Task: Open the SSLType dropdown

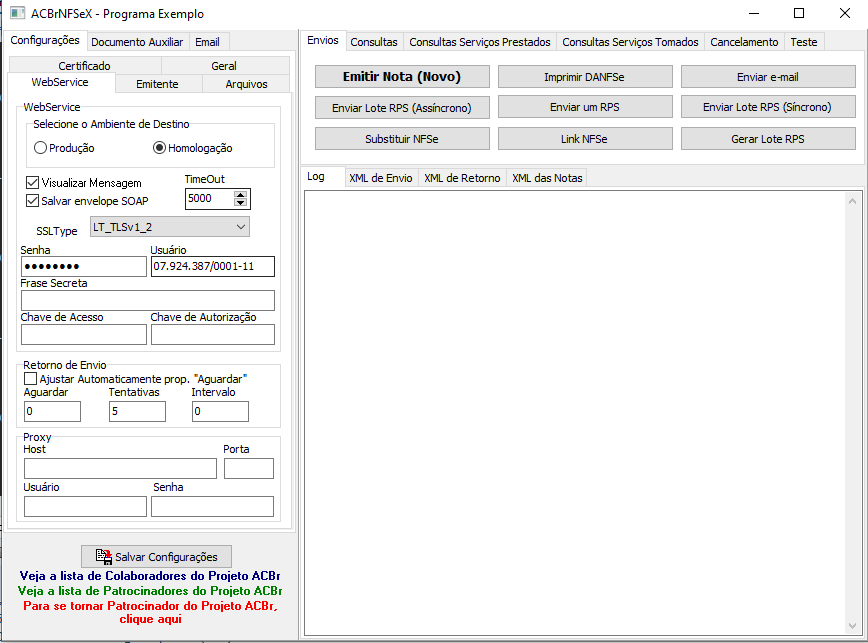Action: coord(169,227)
